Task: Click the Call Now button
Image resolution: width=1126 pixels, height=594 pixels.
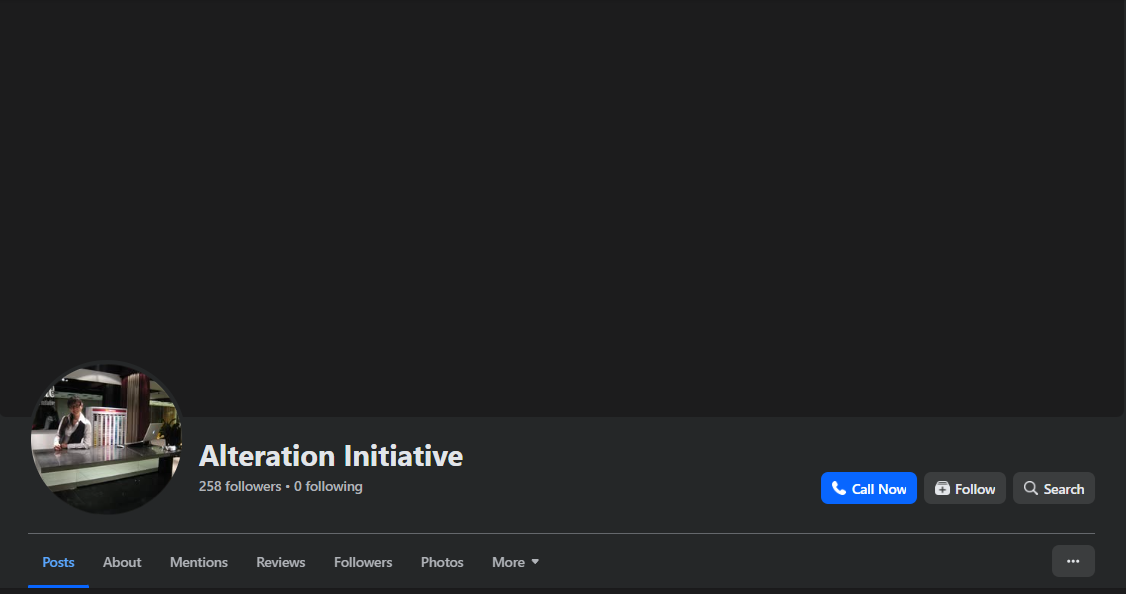Action: (x=868, y=488)
